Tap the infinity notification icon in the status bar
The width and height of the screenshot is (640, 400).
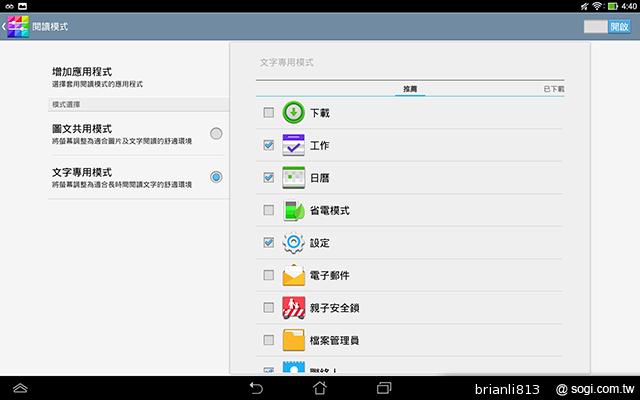click(9, 6)
